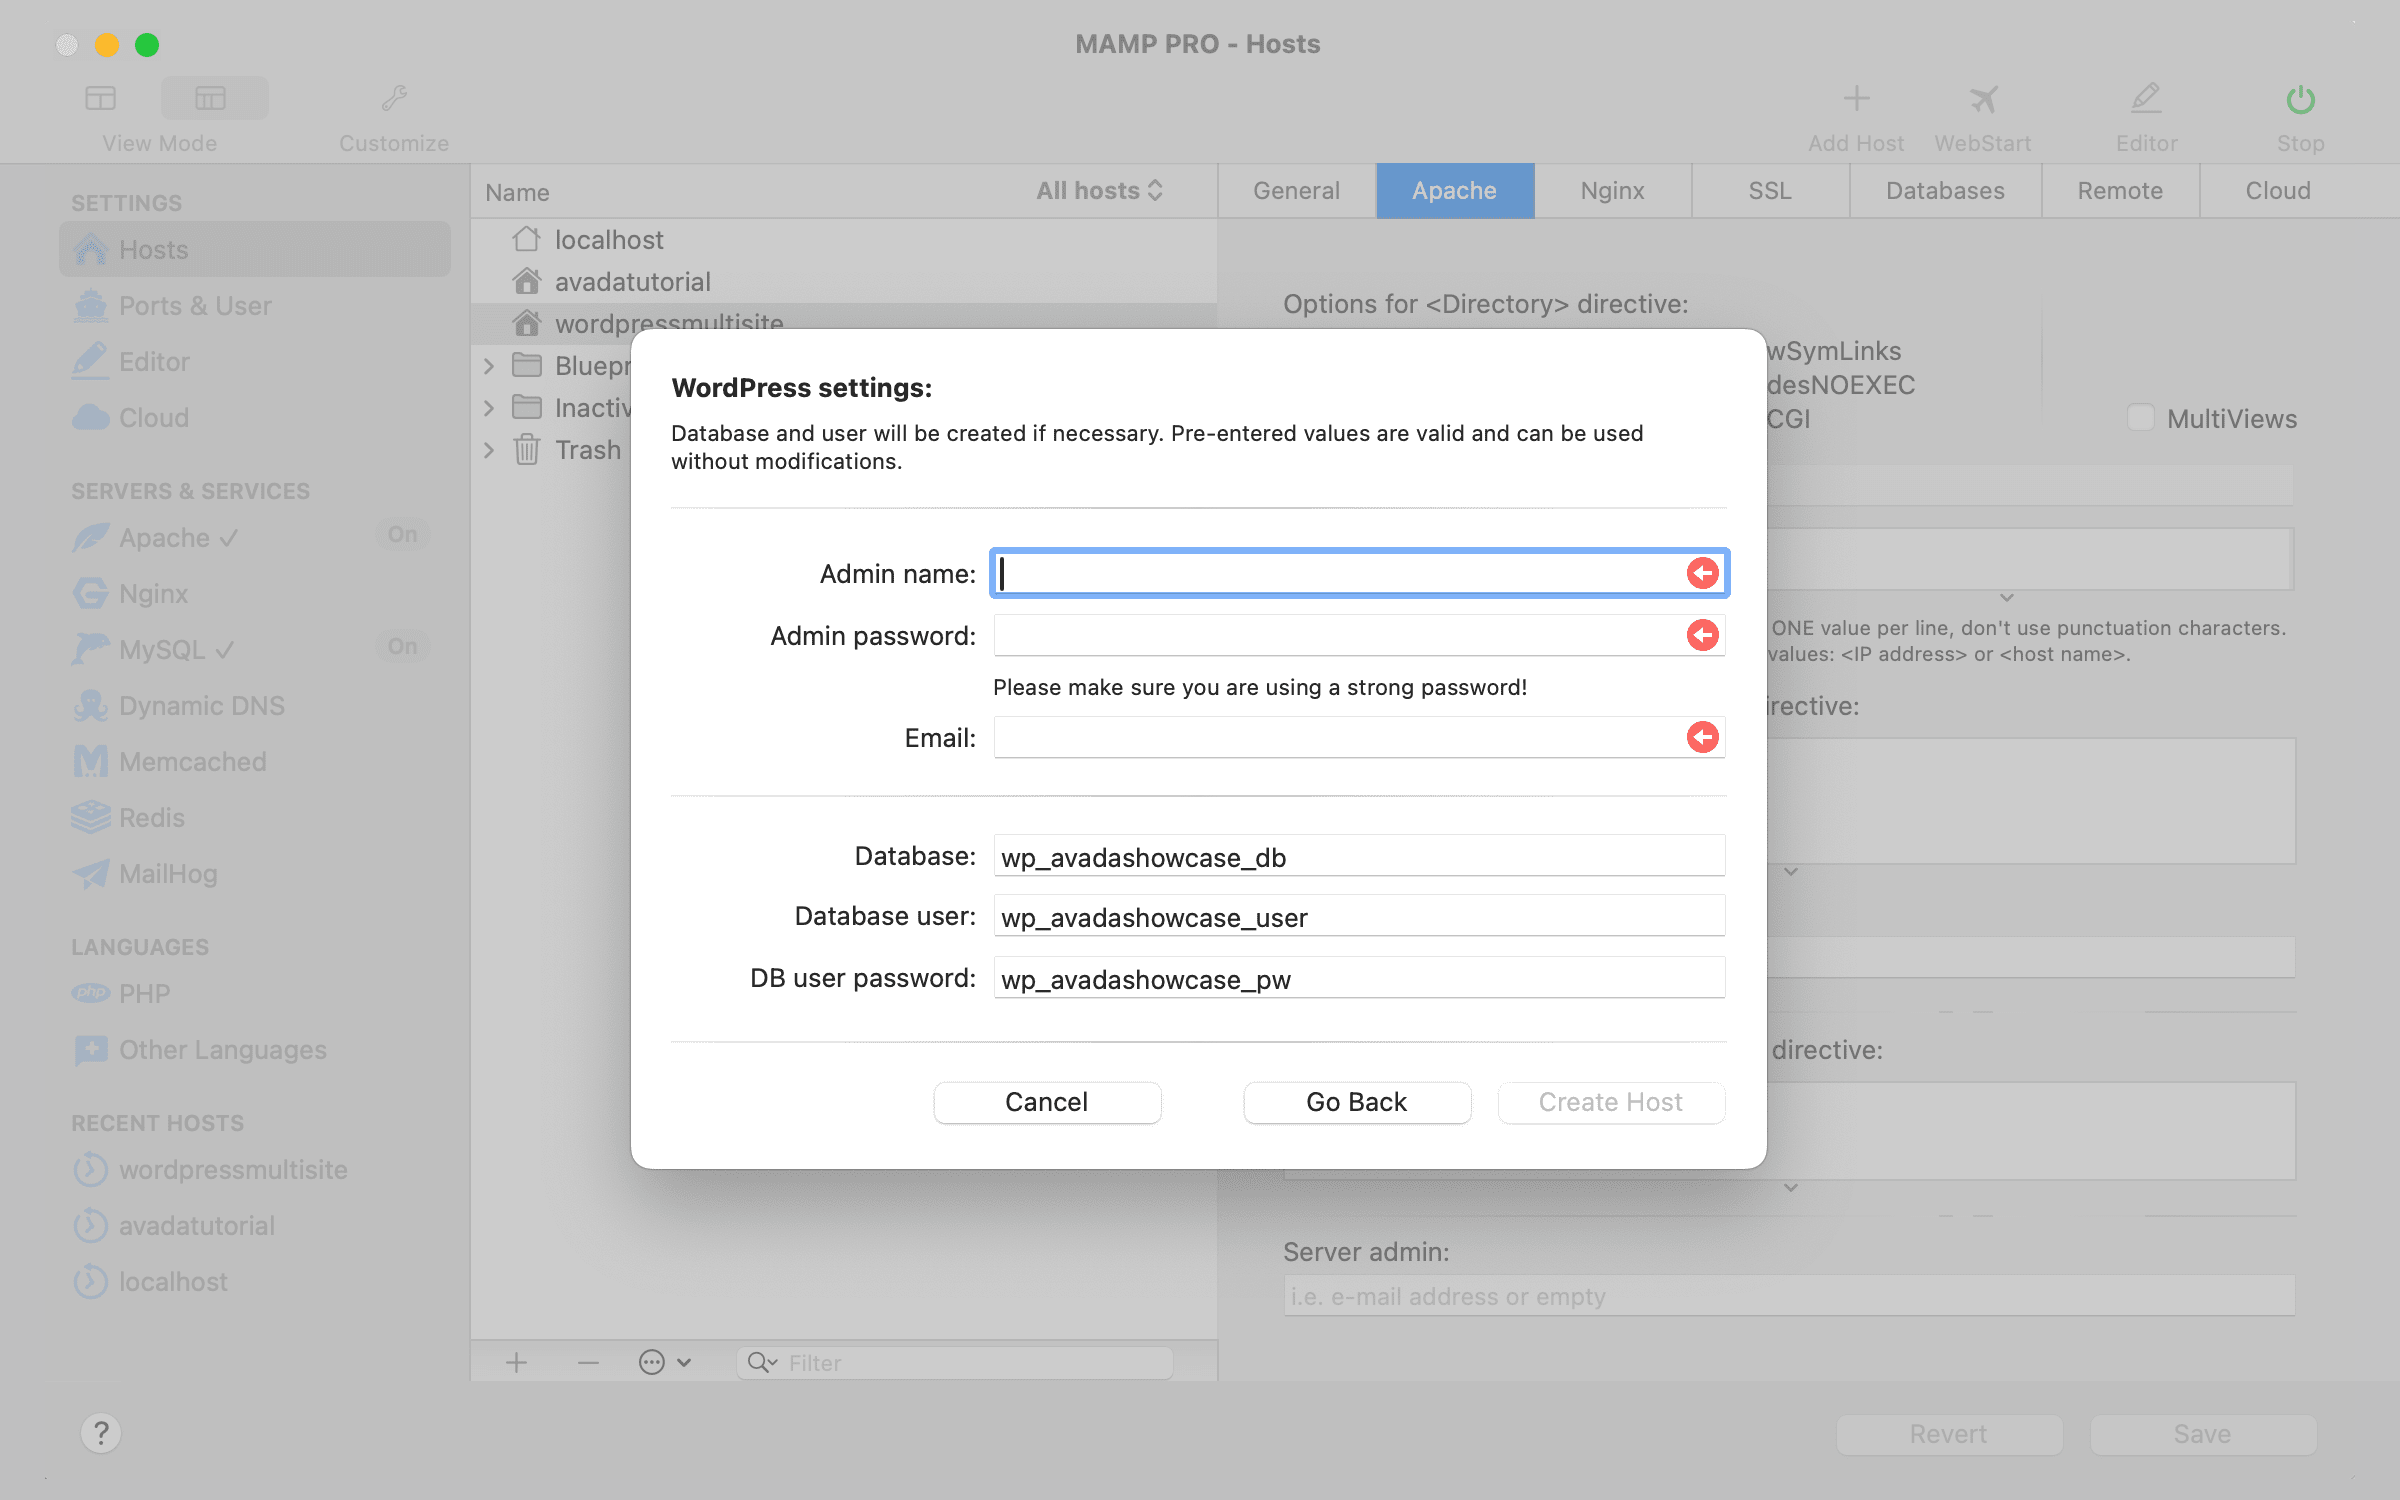Select localhost in hosts list

pyautogui.click(x=844, y=240)
